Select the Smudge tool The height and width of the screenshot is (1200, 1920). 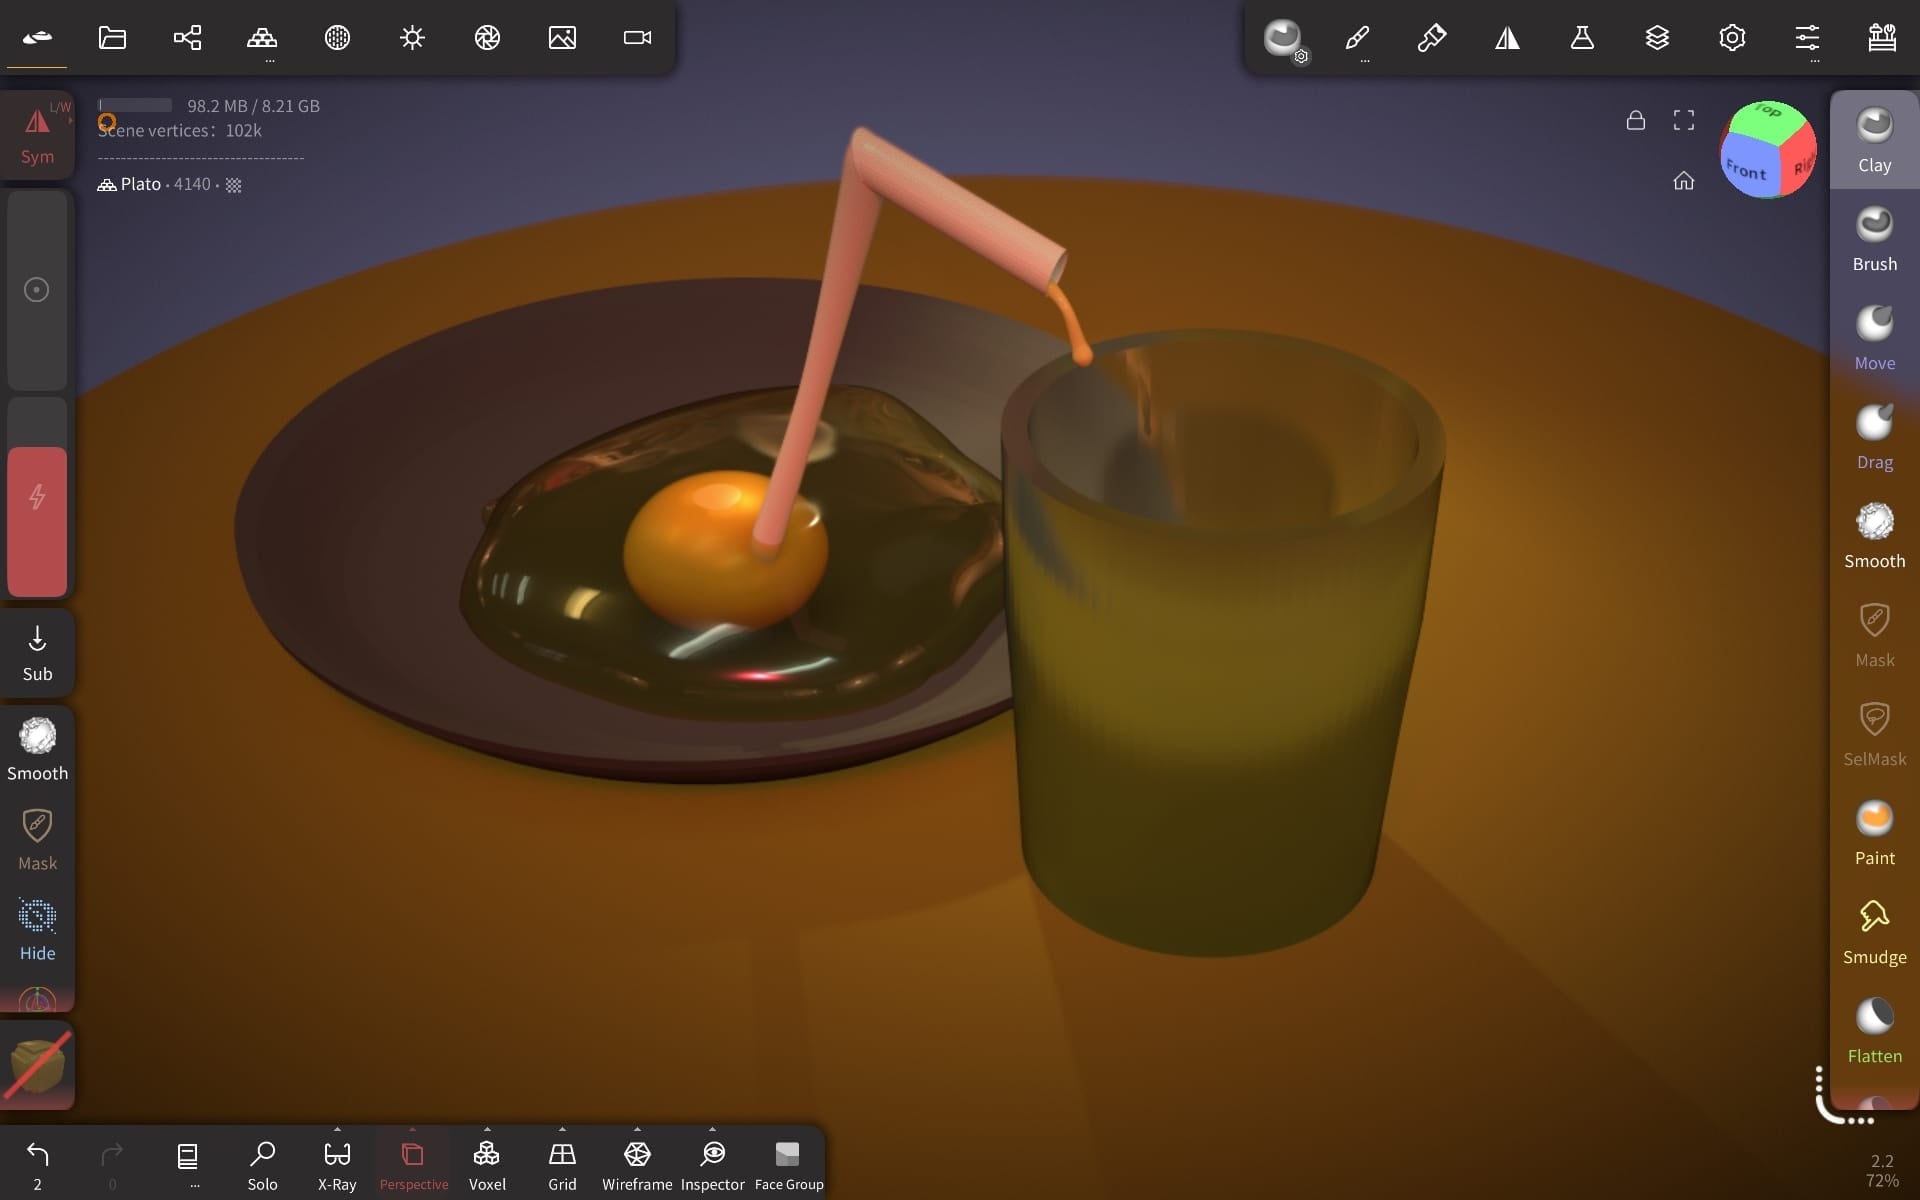(x=1874, y=932)
